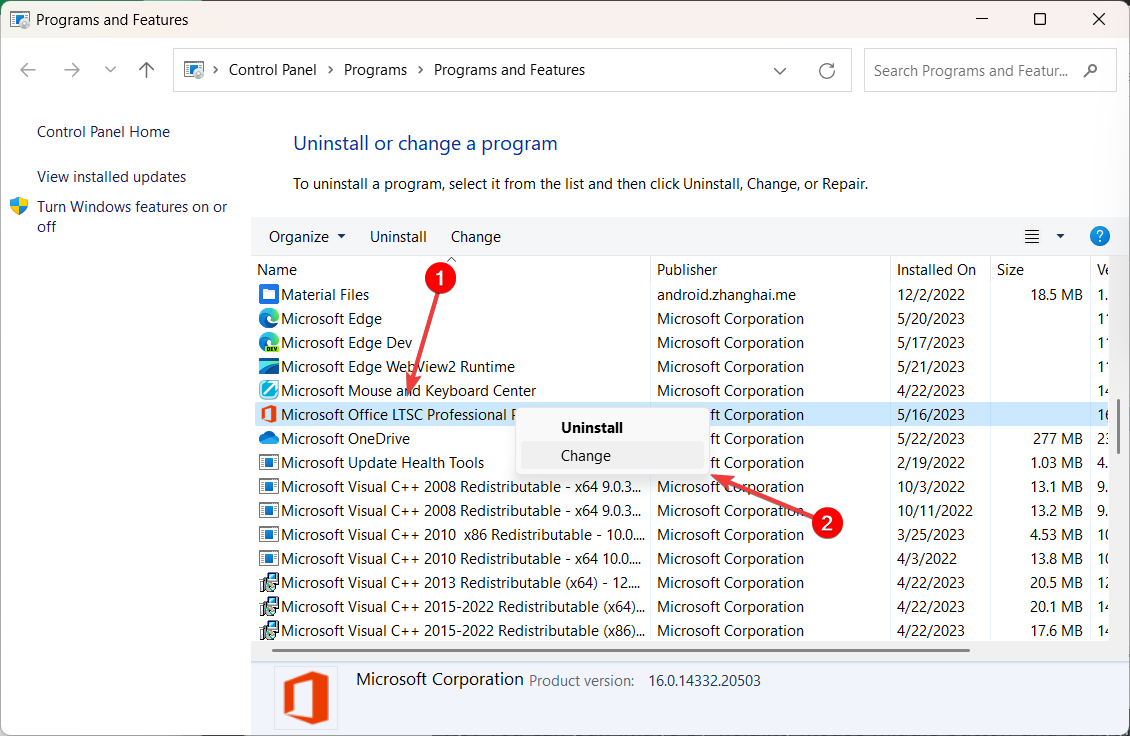The image size is (1130, 736).
Task: Expand the chevron after Control Panel breadcrumb
Action: 330,70
